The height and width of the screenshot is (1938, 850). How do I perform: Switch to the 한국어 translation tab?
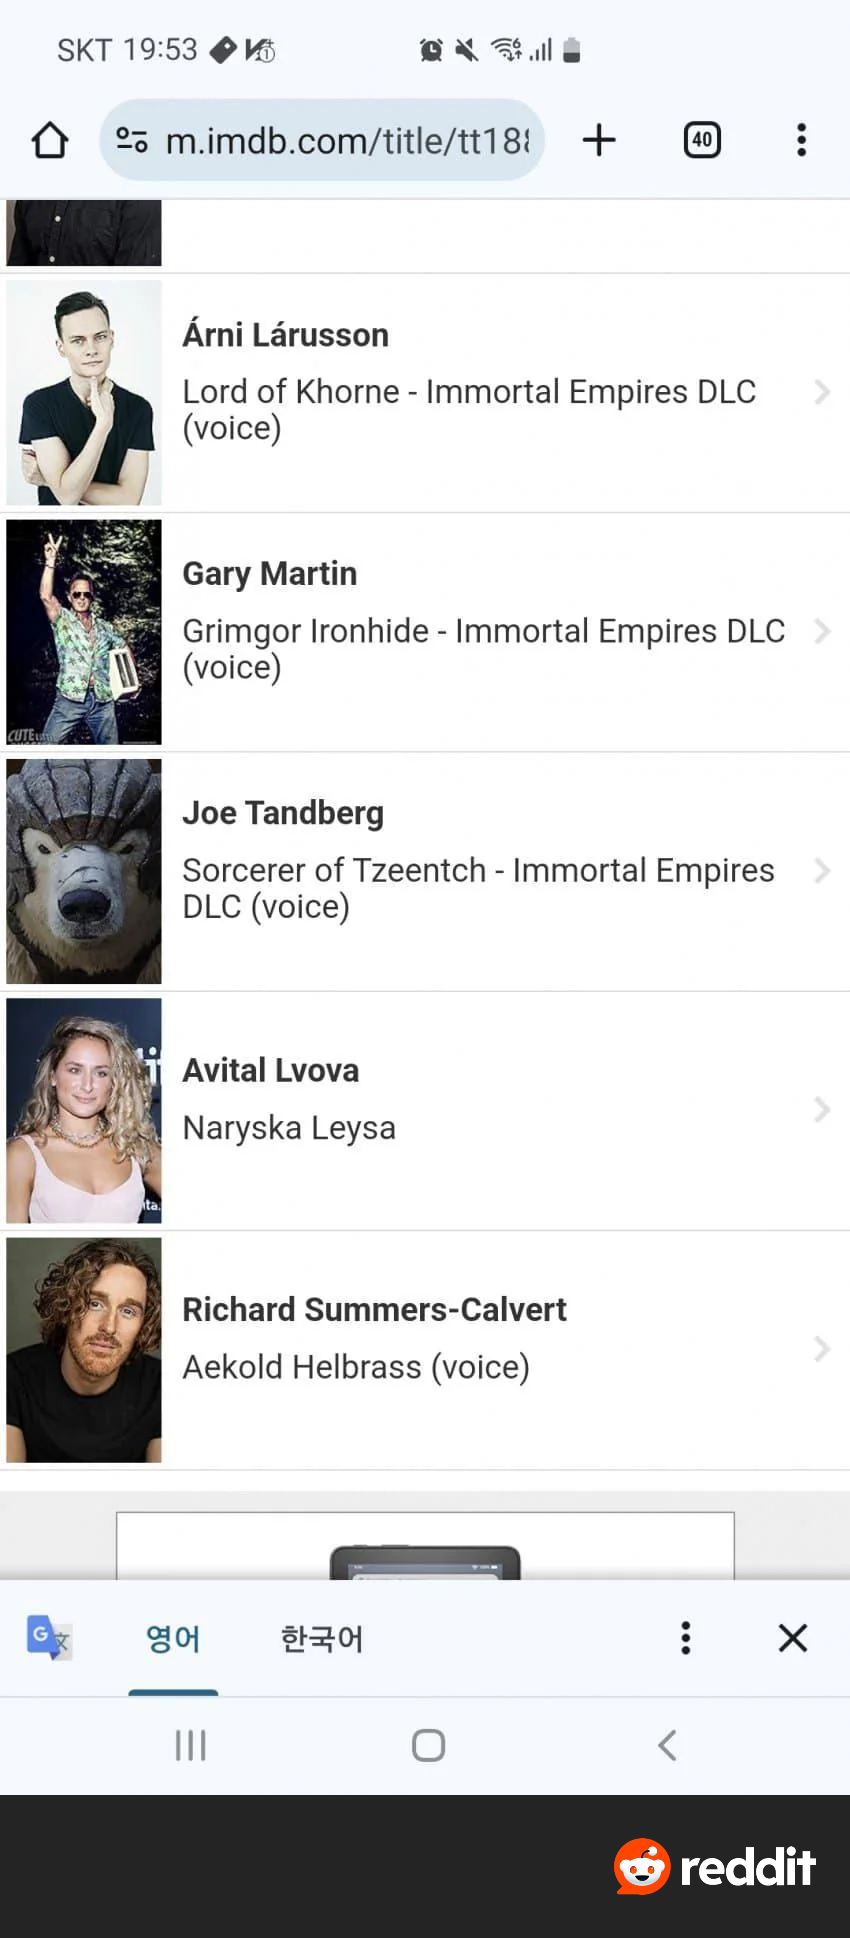[x=320, y=1638]
